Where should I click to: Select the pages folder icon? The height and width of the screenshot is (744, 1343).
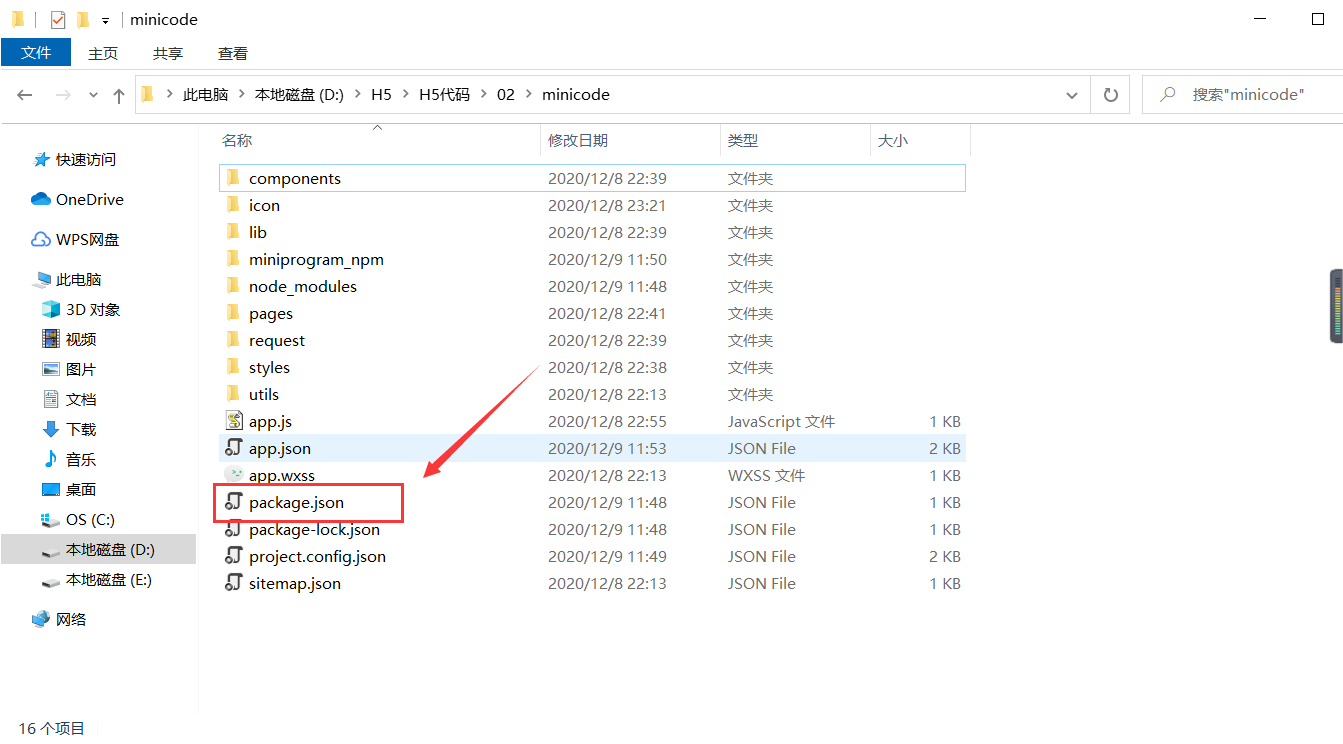[234, 313]
